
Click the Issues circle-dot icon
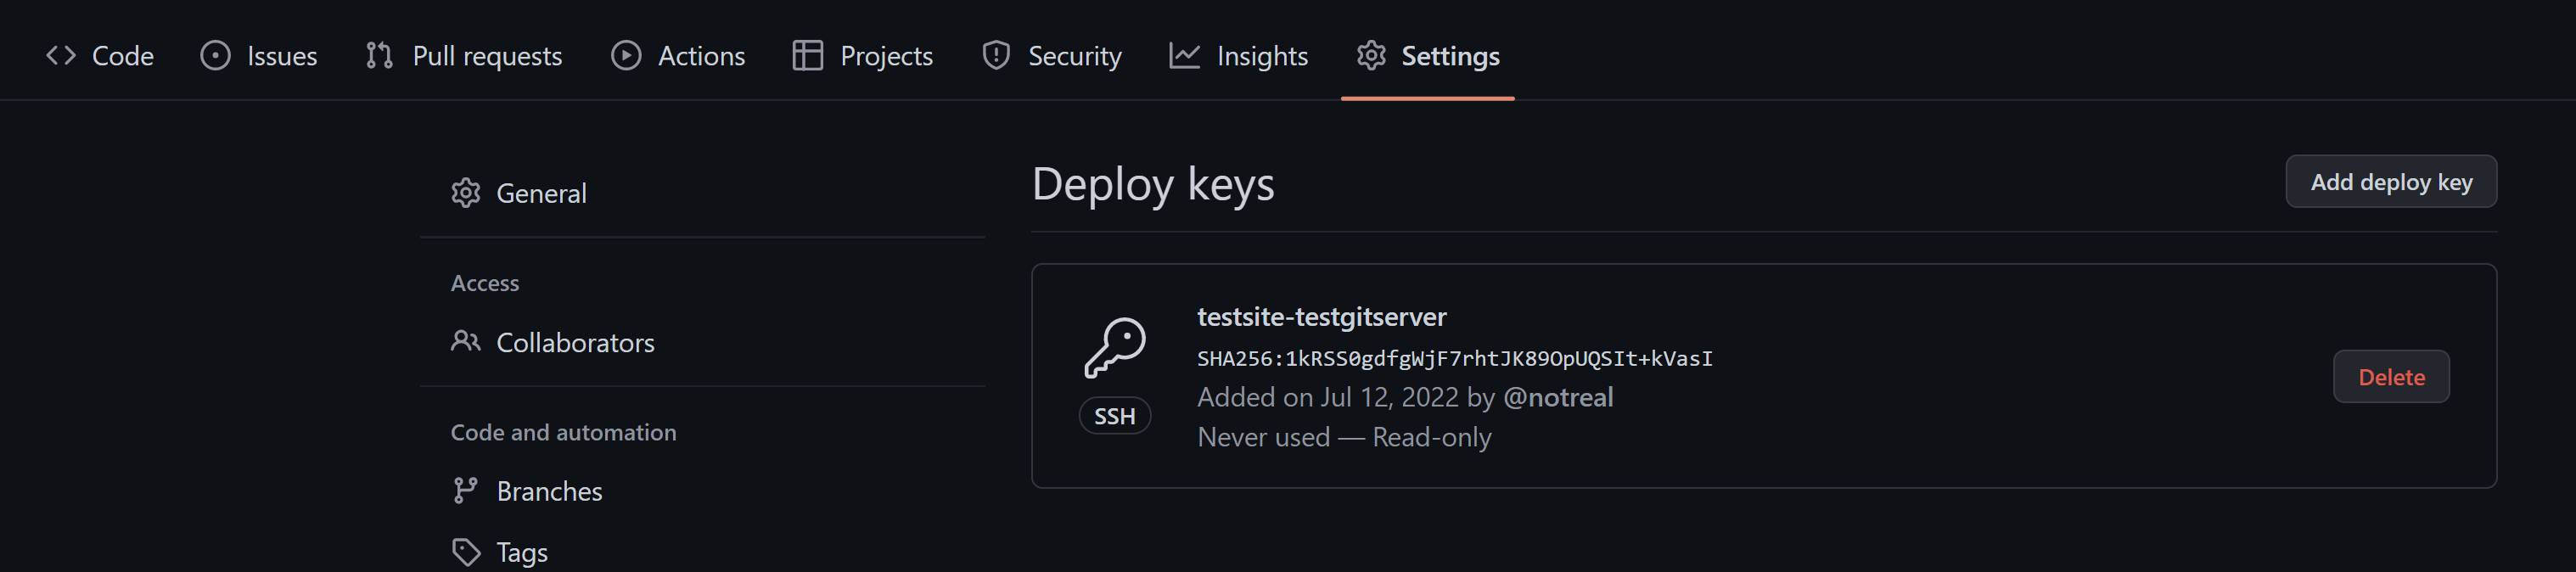pos(215,56)
